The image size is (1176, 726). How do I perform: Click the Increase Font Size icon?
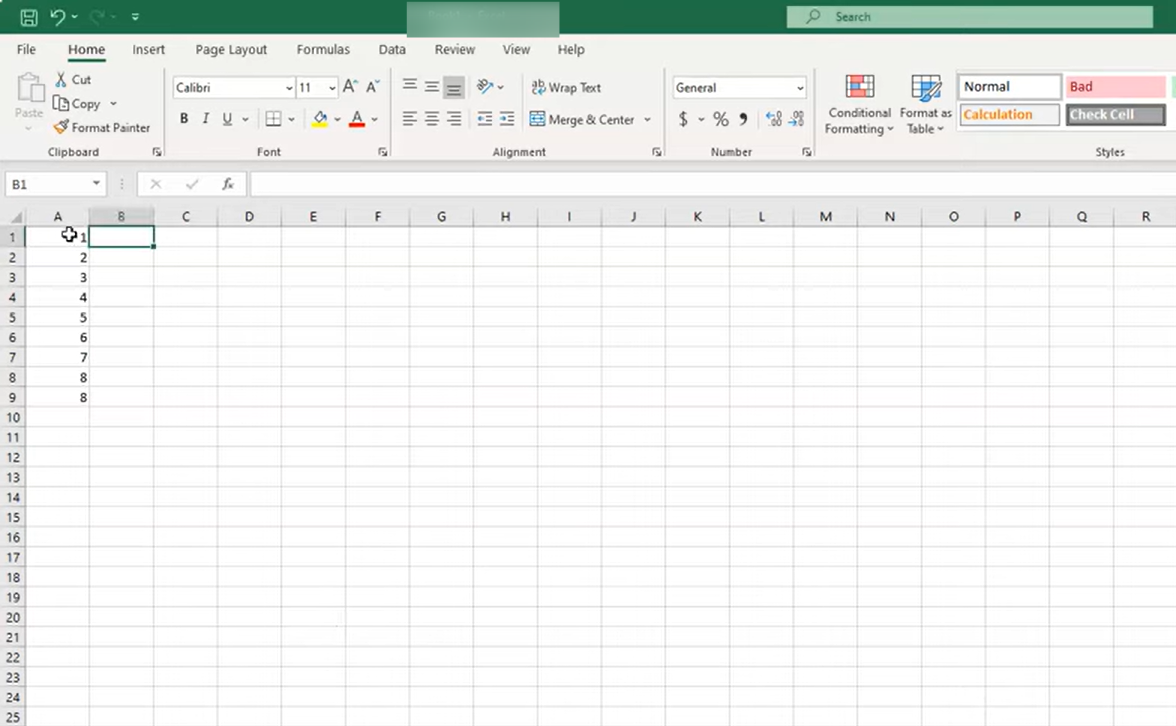click(350, 88)
